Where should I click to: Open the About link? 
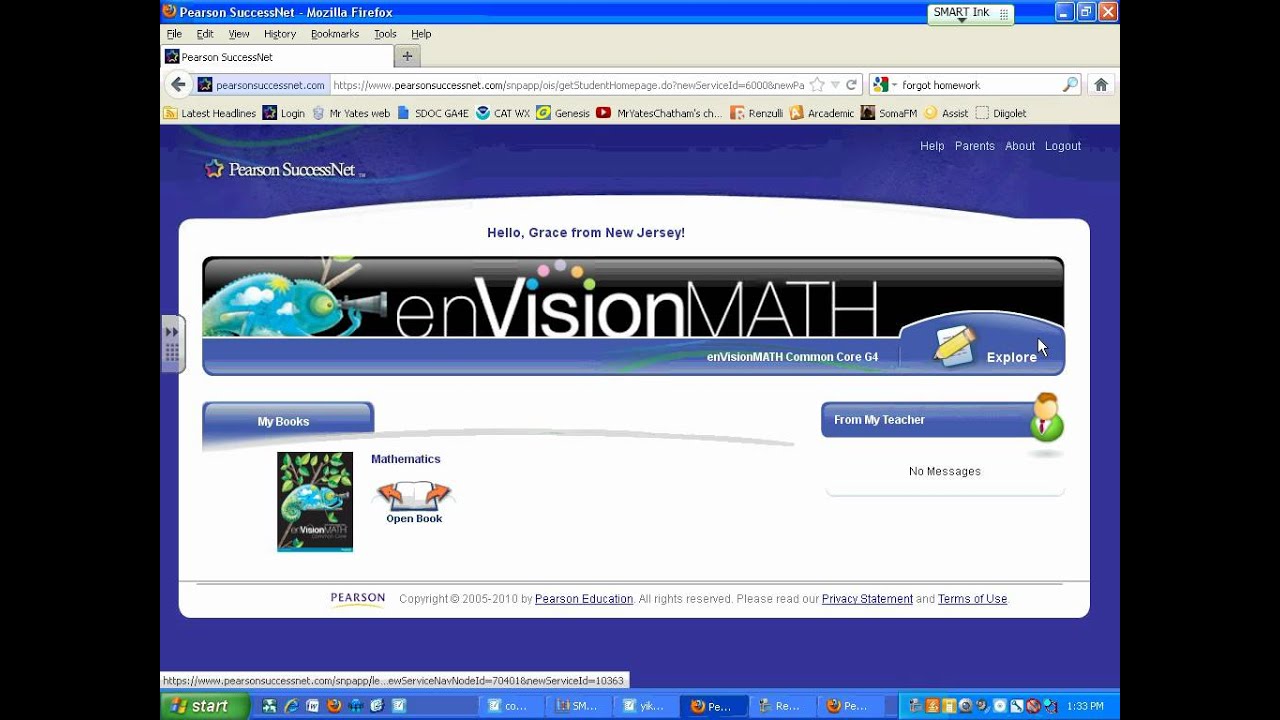1020,146
